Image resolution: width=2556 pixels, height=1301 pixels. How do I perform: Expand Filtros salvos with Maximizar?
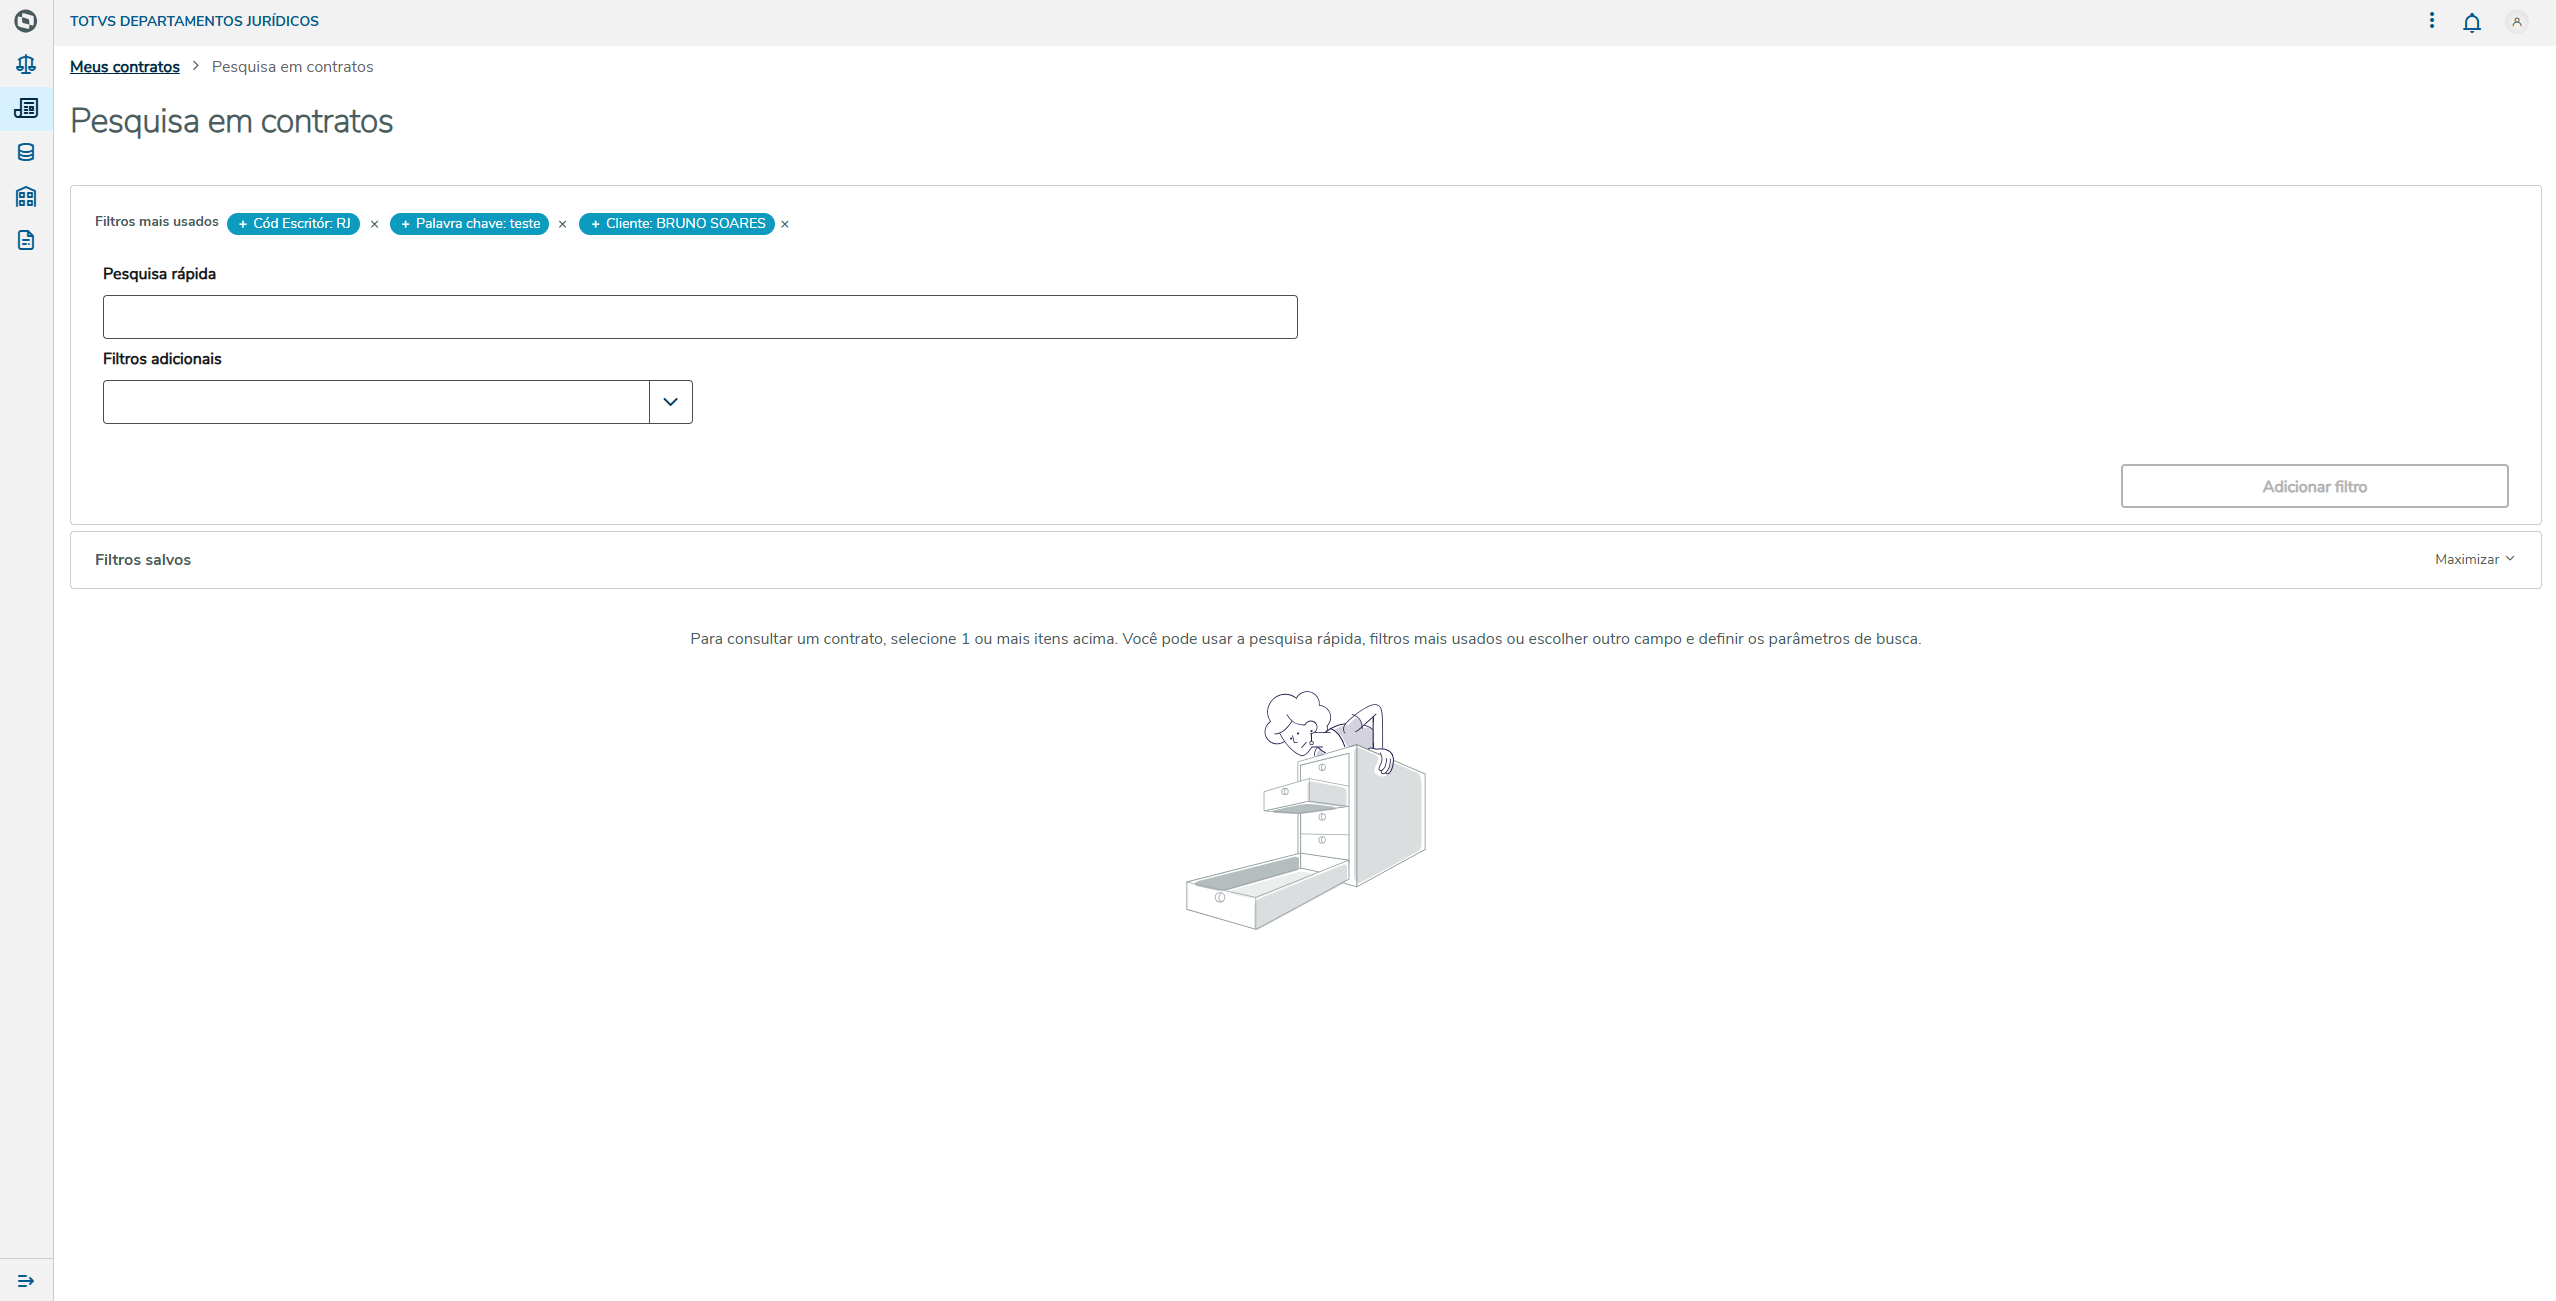pyautogui.click(x=2473, y=560)
